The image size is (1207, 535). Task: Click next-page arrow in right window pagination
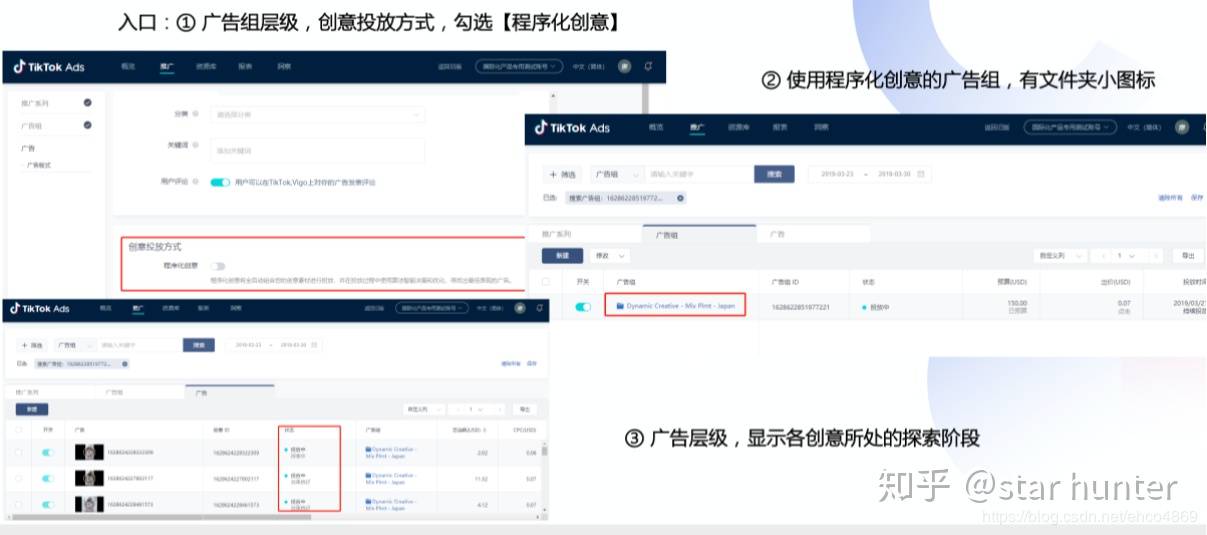pyautogui.click(x=1155, y=256)
